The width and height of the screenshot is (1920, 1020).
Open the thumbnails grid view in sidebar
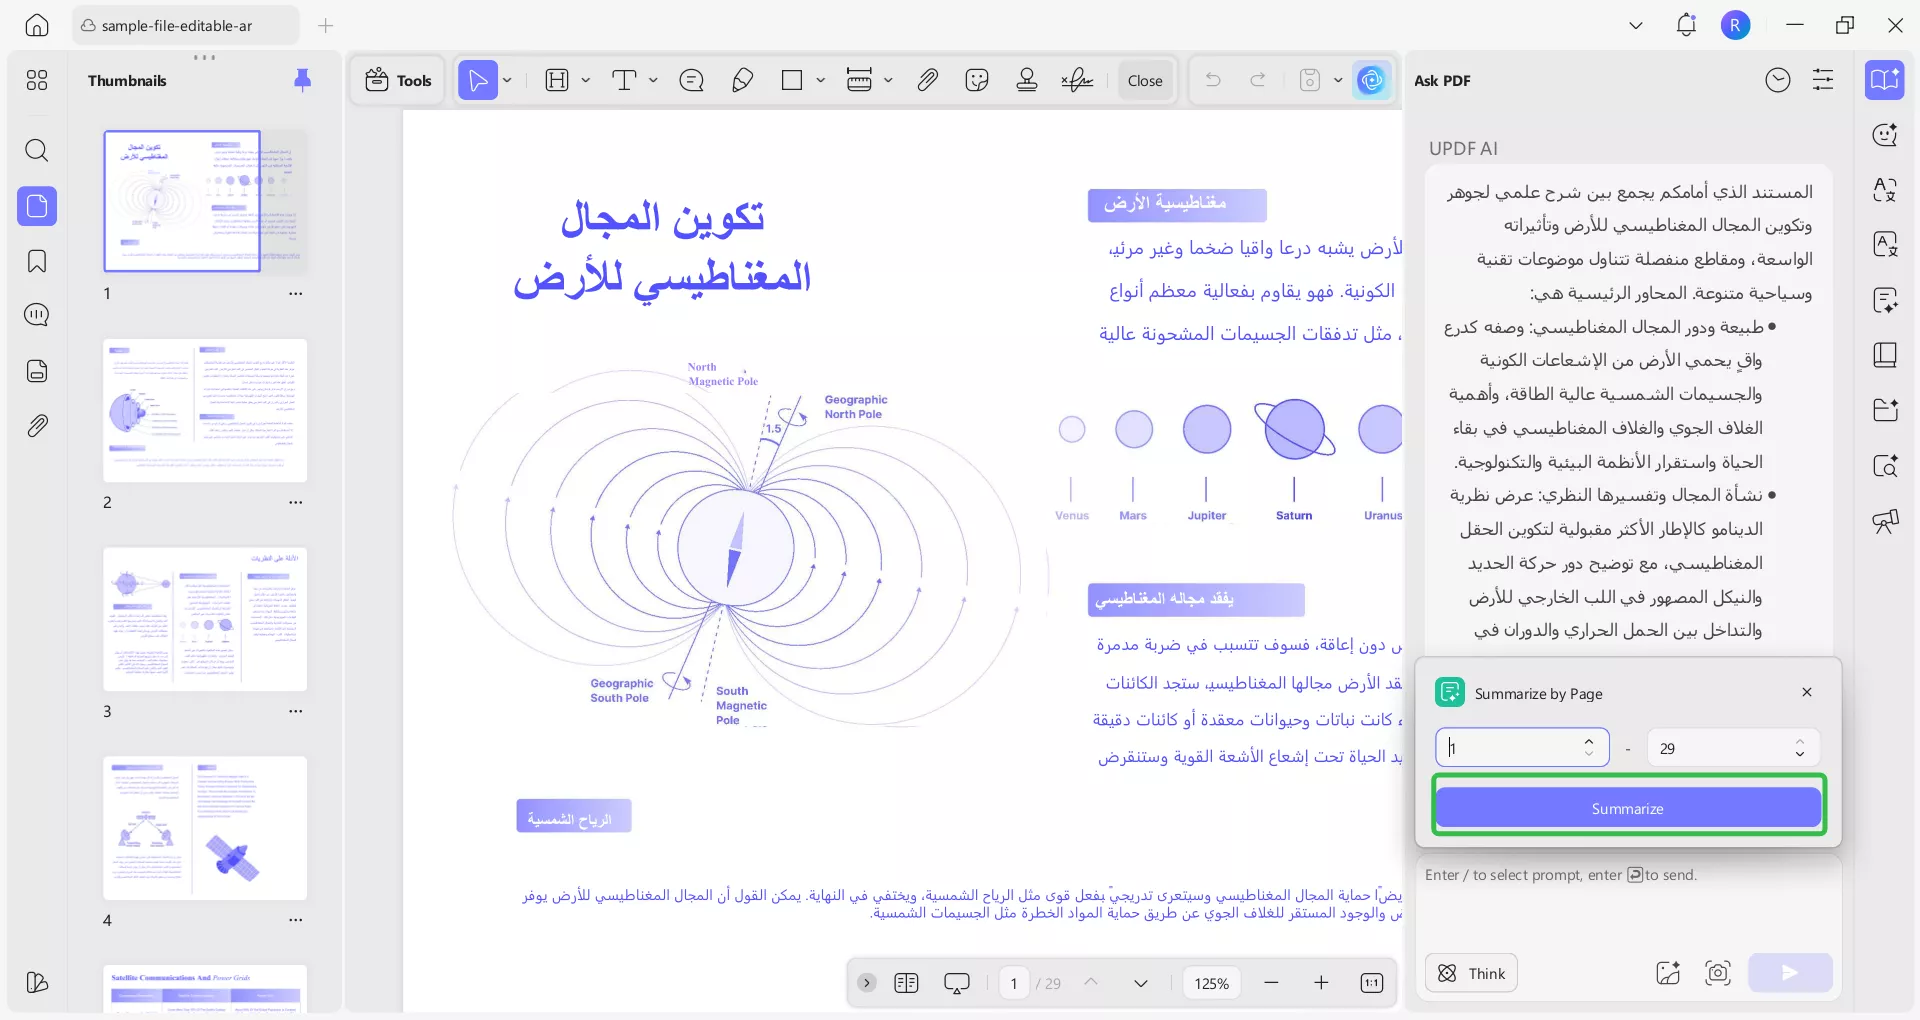[37, 80]
